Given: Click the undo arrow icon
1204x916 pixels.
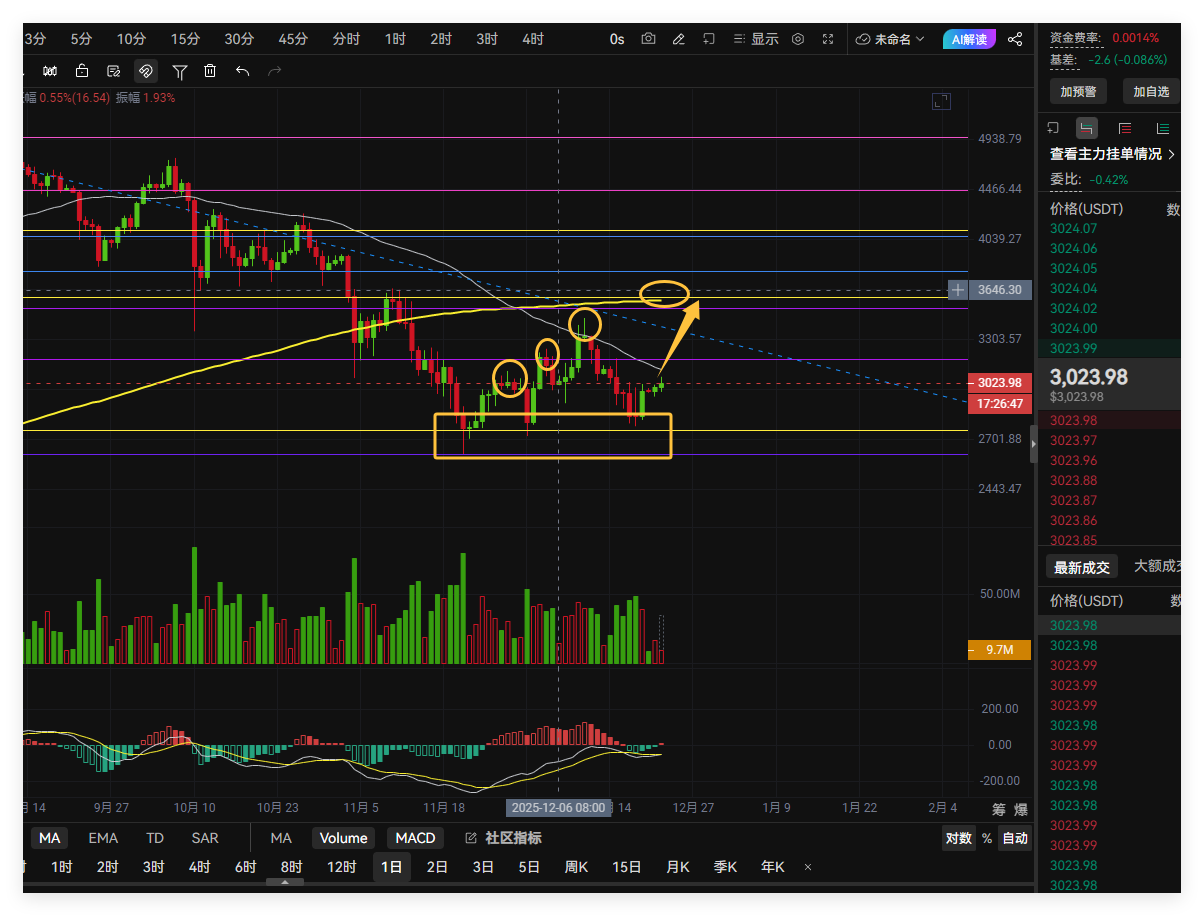Looking at the screenshot, I should tap(242, 71).
